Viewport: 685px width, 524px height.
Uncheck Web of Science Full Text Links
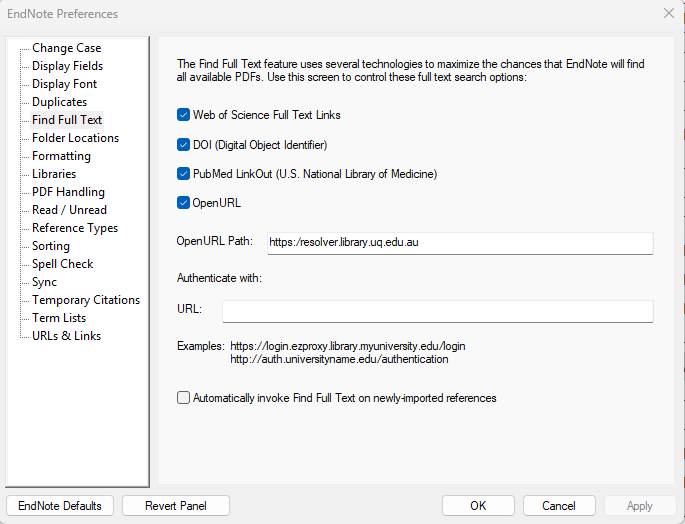(184, 115)
